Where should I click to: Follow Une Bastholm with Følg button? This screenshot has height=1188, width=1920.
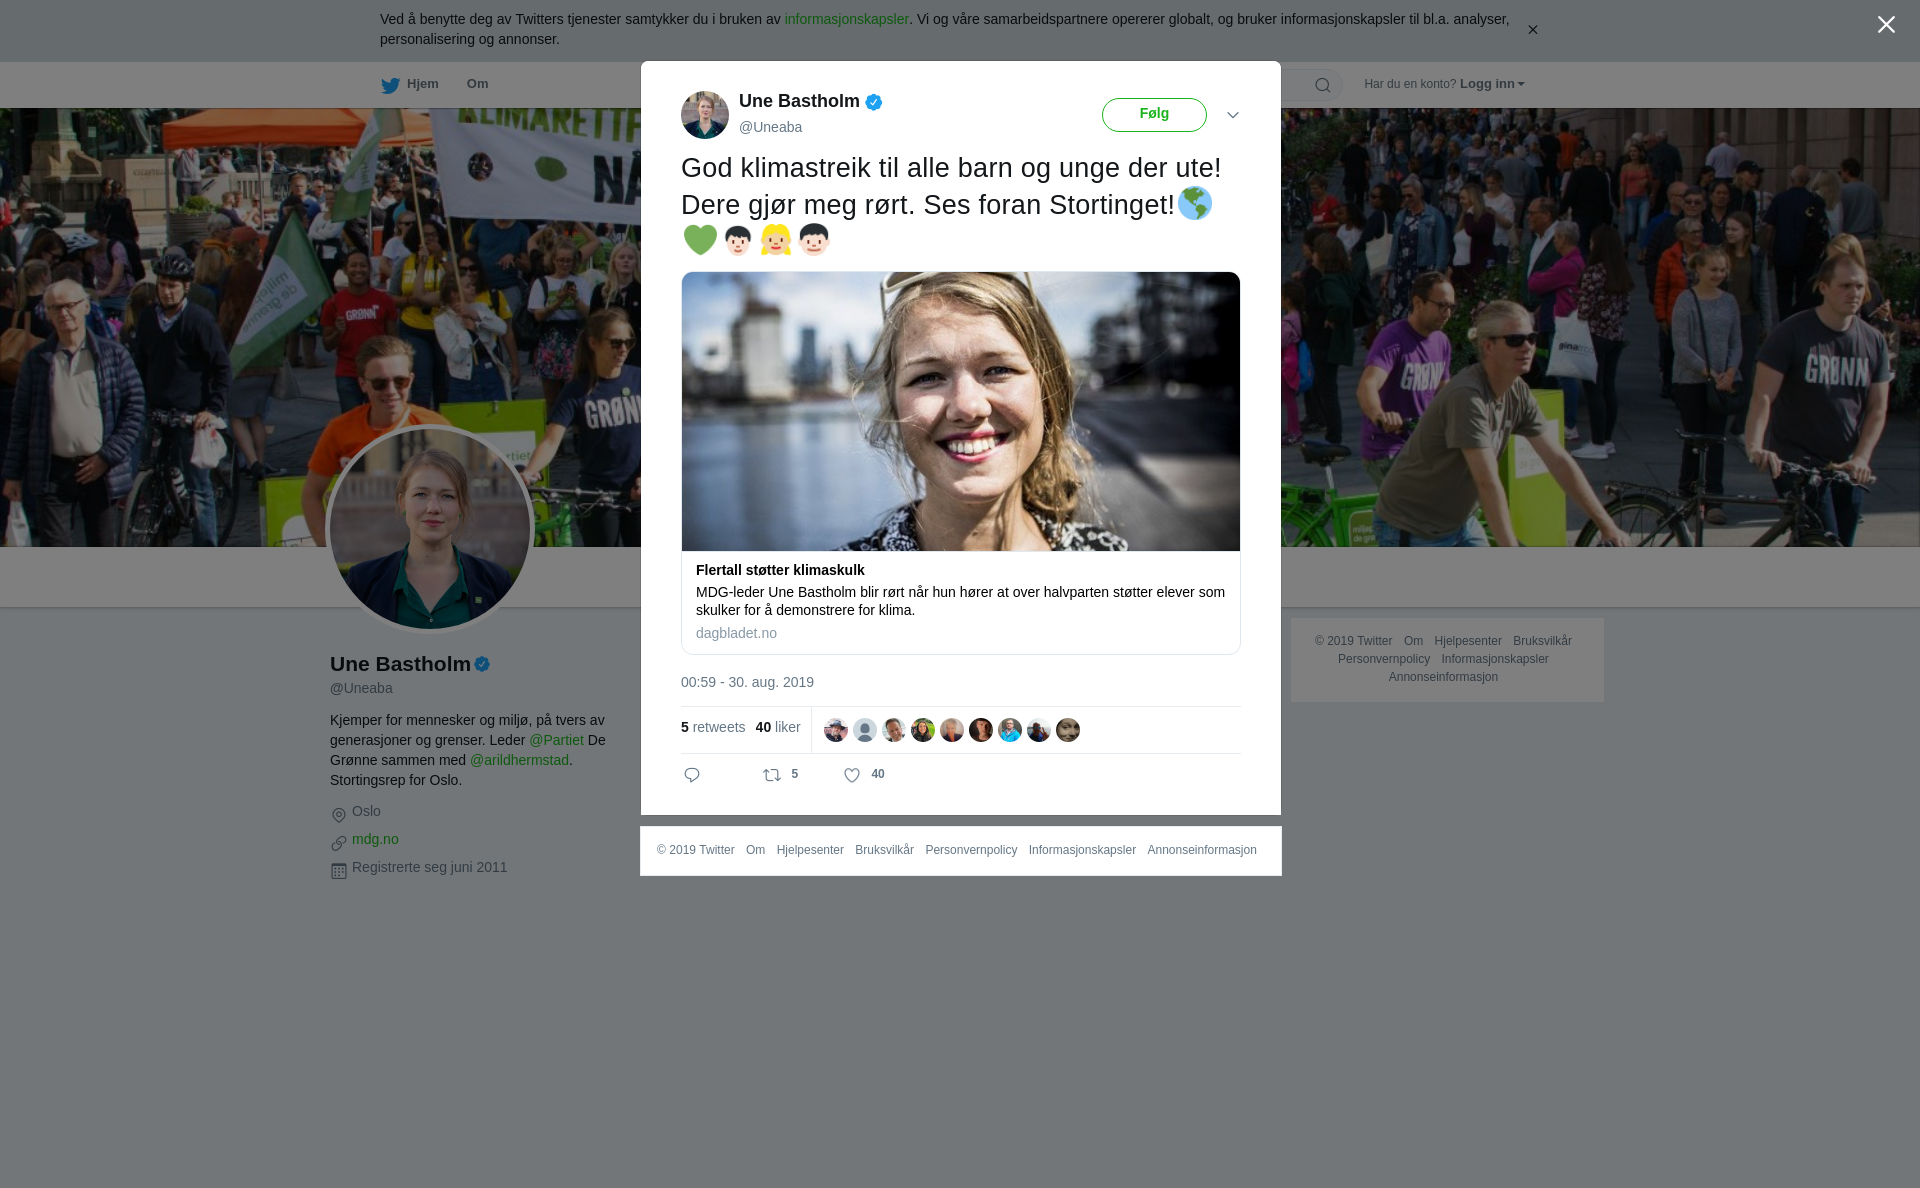tap(1154, 114)
